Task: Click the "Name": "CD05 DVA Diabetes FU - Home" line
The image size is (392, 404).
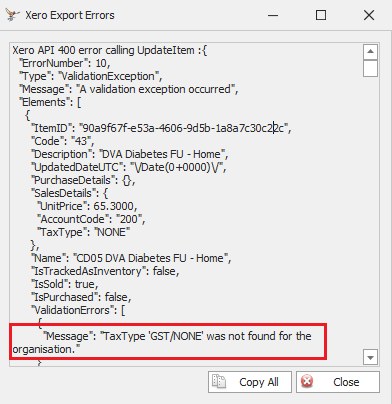Action: click(x=131, y=258)
